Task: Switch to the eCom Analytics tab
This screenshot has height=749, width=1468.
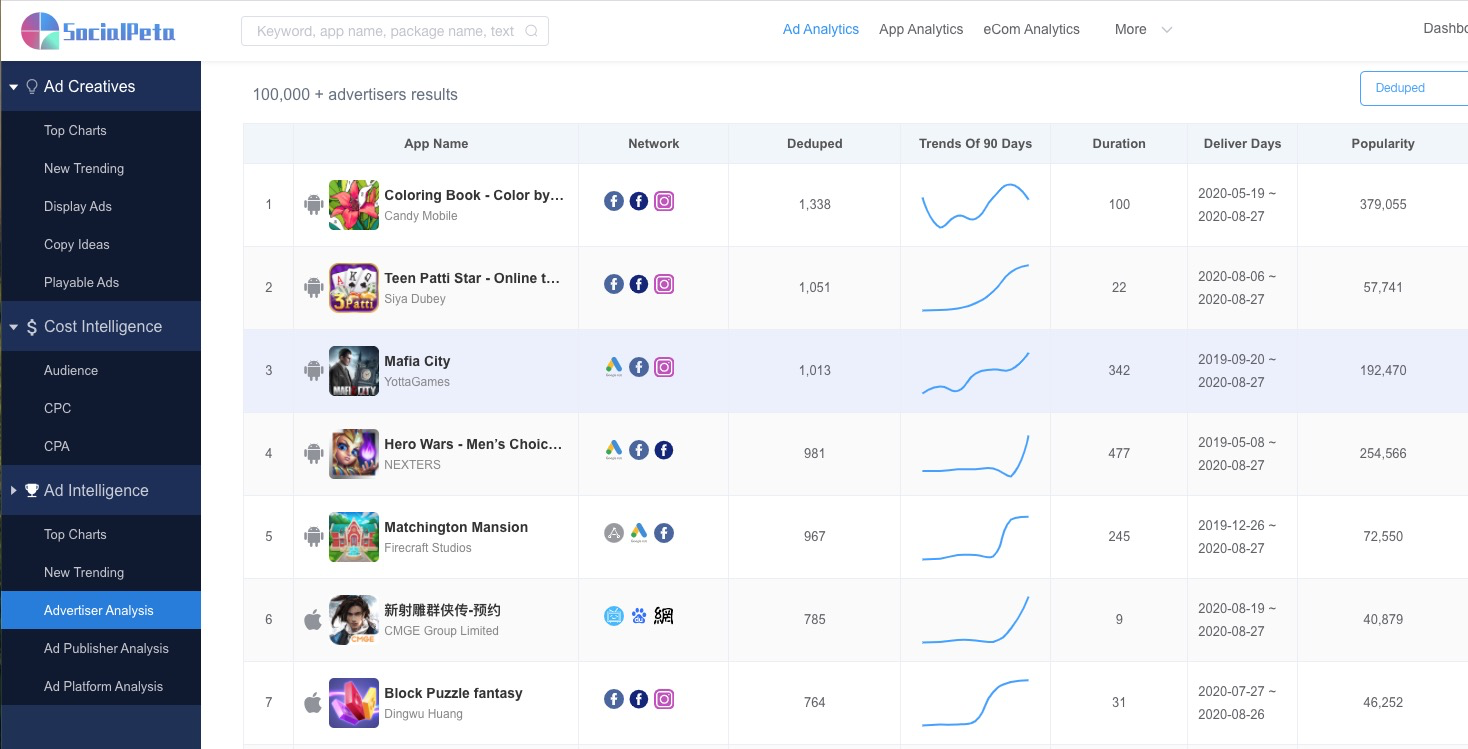Action: click(1031, 29)
